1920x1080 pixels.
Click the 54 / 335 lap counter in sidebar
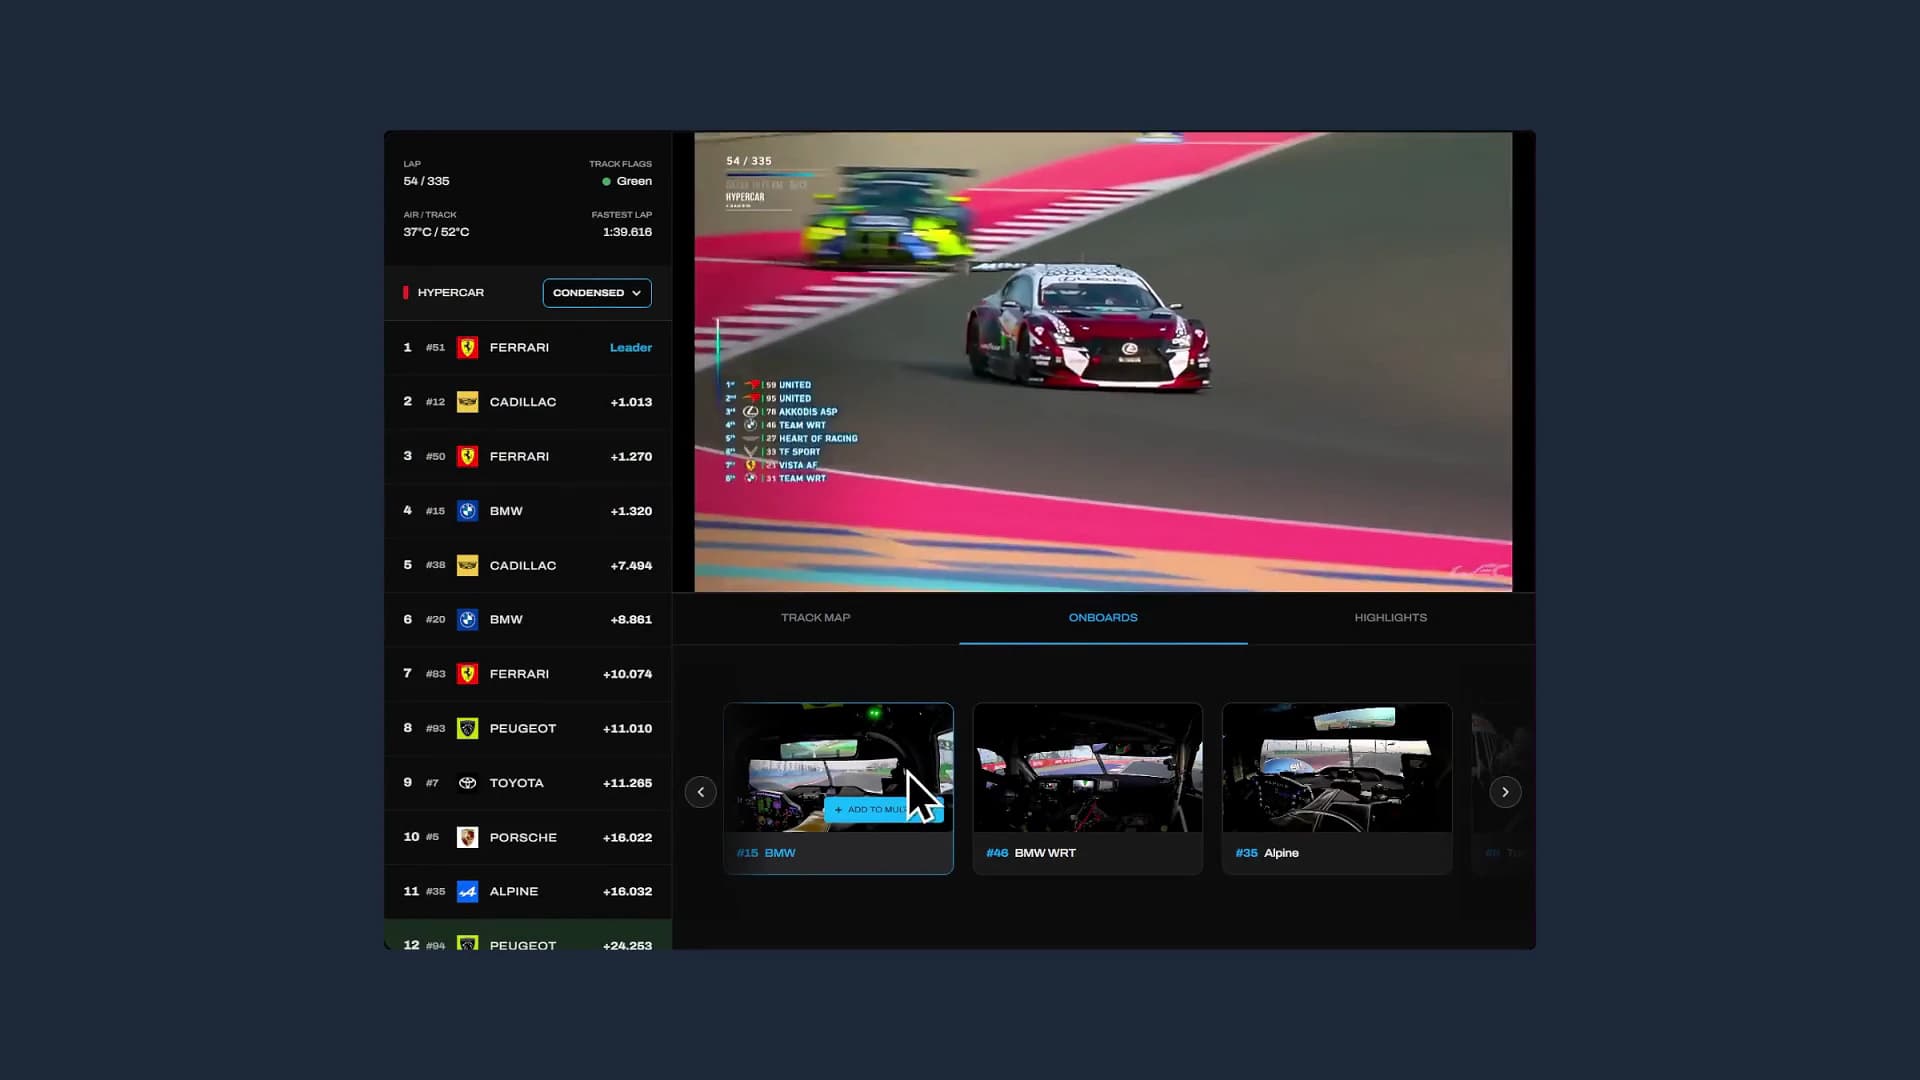coord(426,182)
